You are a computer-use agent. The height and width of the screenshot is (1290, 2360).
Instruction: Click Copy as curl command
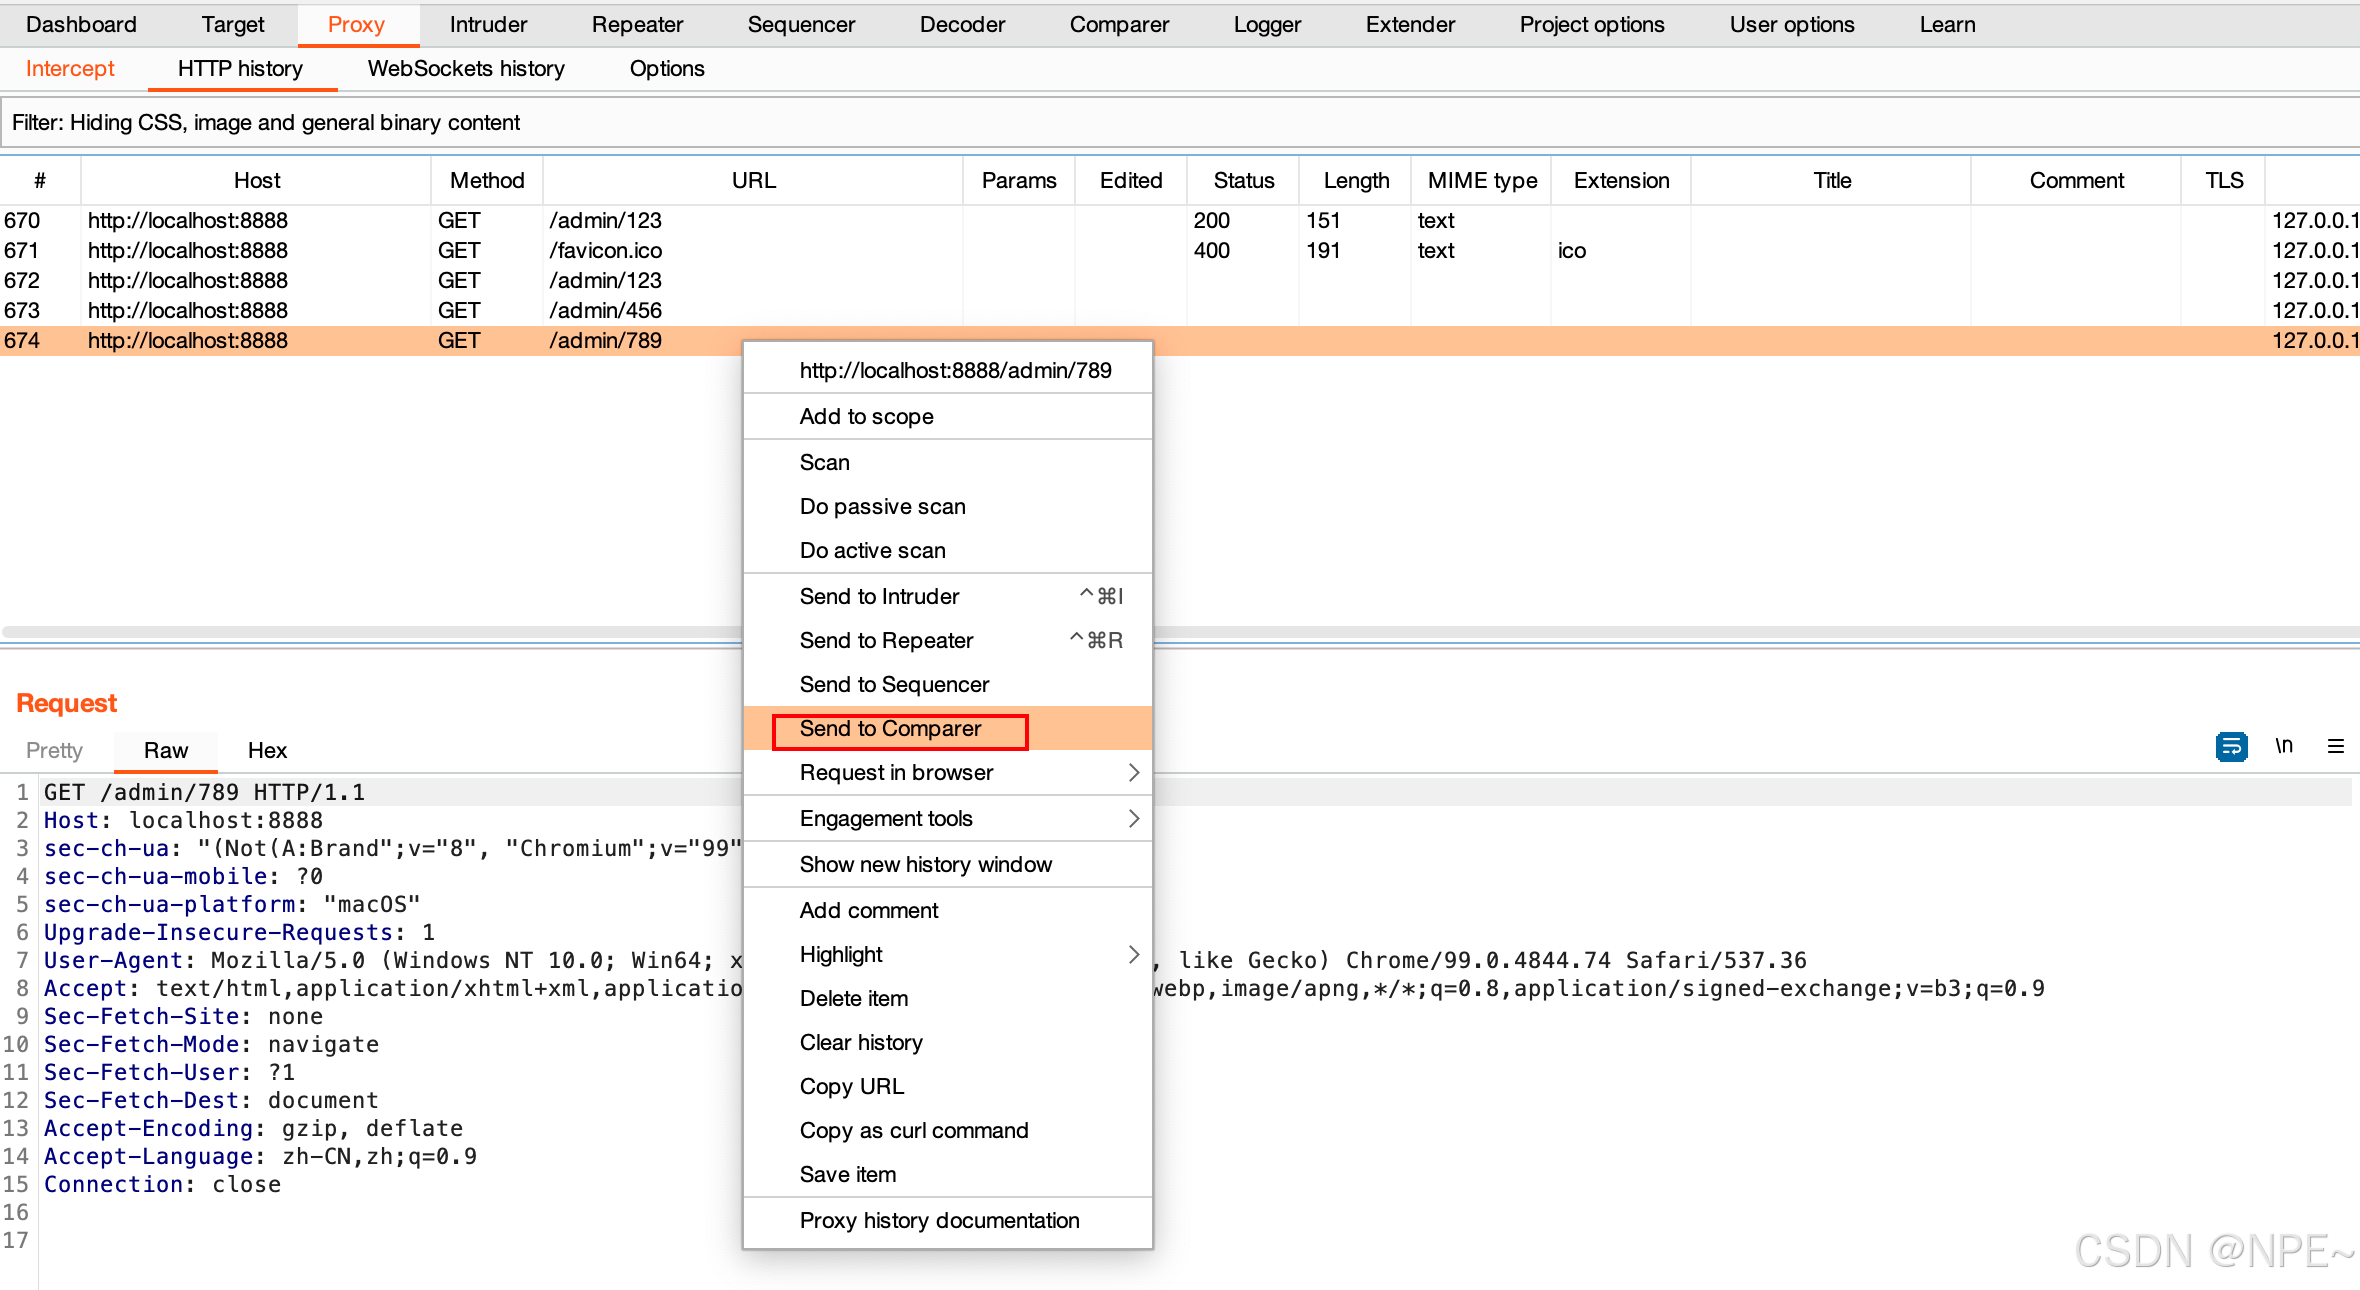coord(913,1130)
